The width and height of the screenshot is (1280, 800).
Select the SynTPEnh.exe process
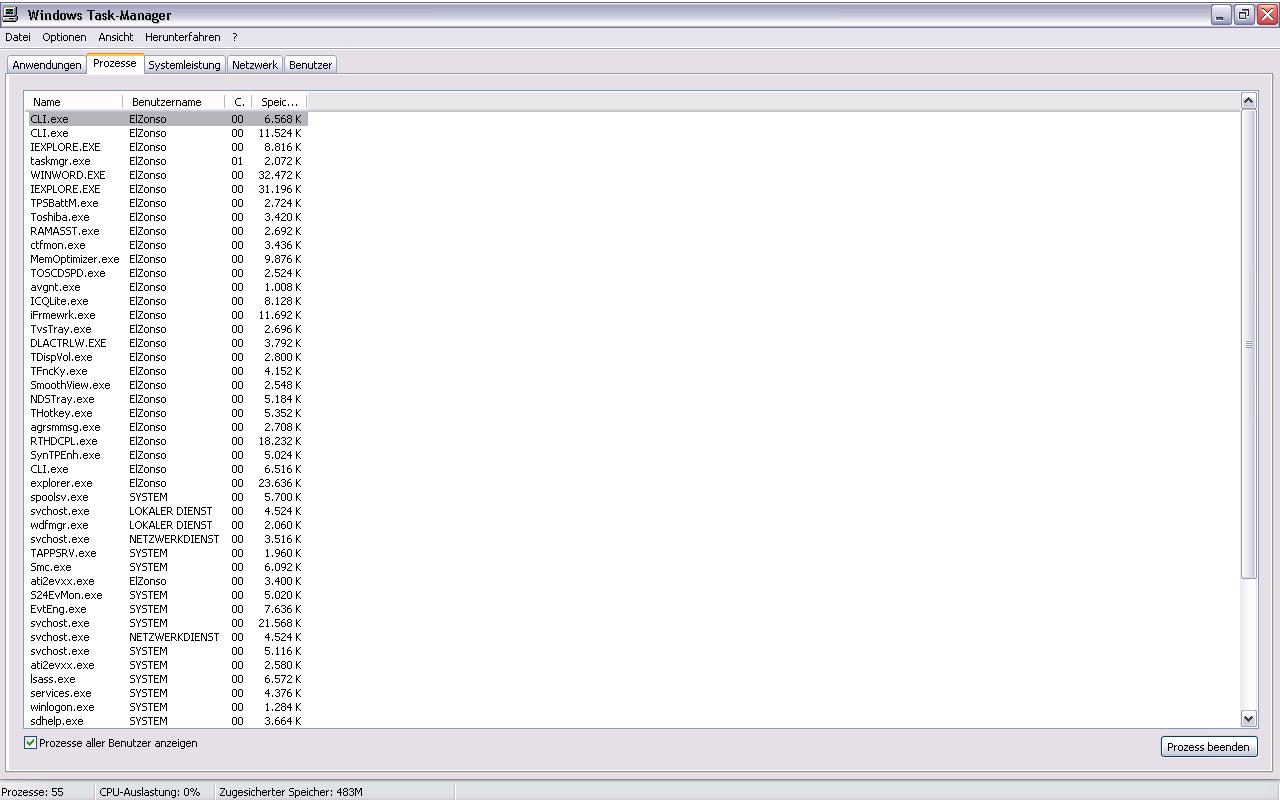(167, 455)
